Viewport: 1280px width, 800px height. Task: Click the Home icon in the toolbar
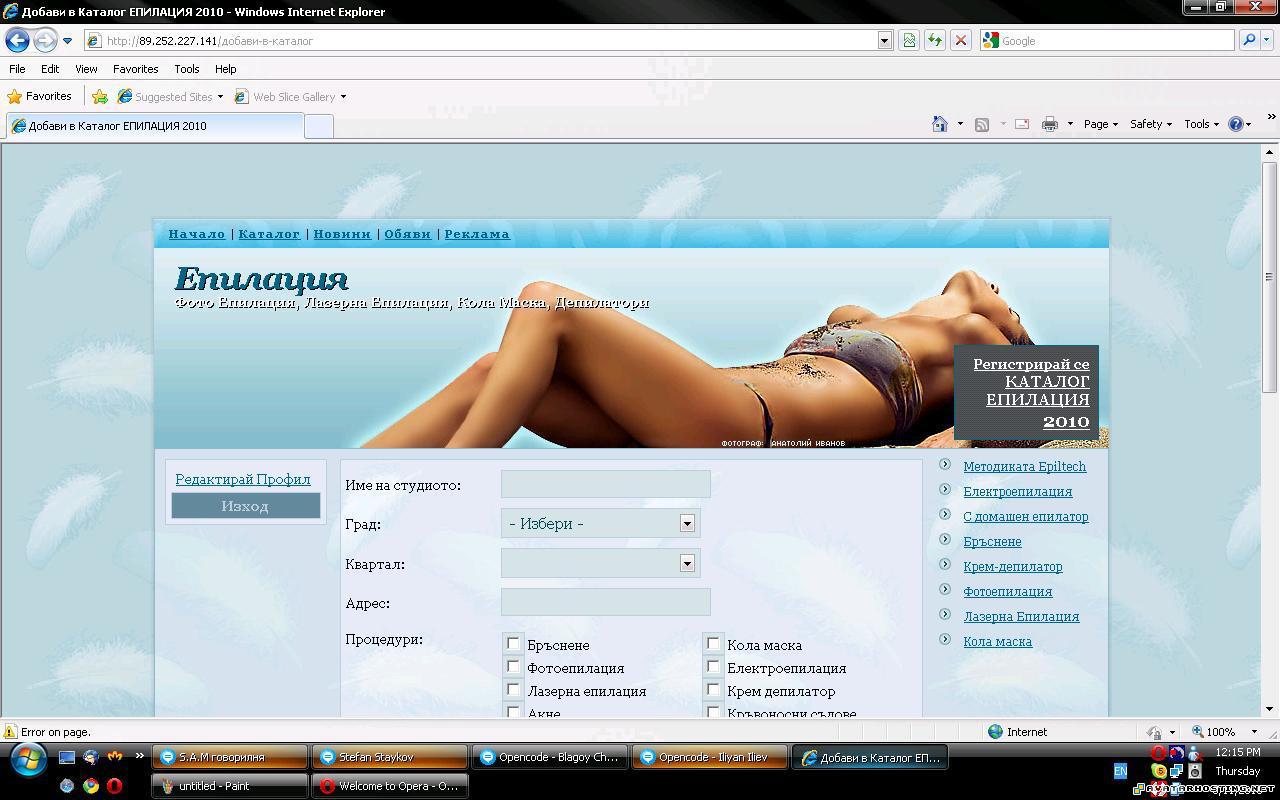click(x=938, y=124)
